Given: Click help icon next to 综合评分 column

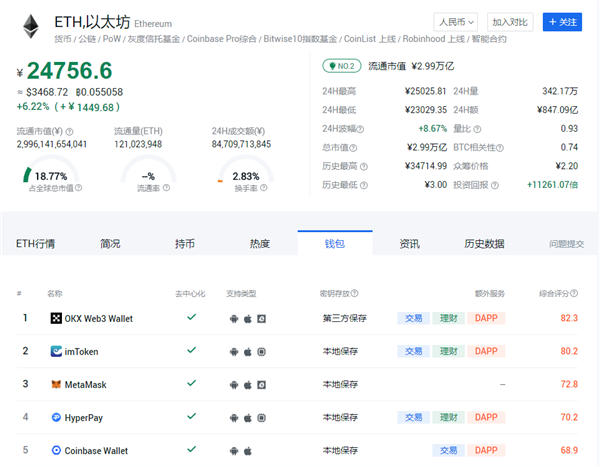Looking at the screenshot, I should [574, 293].
